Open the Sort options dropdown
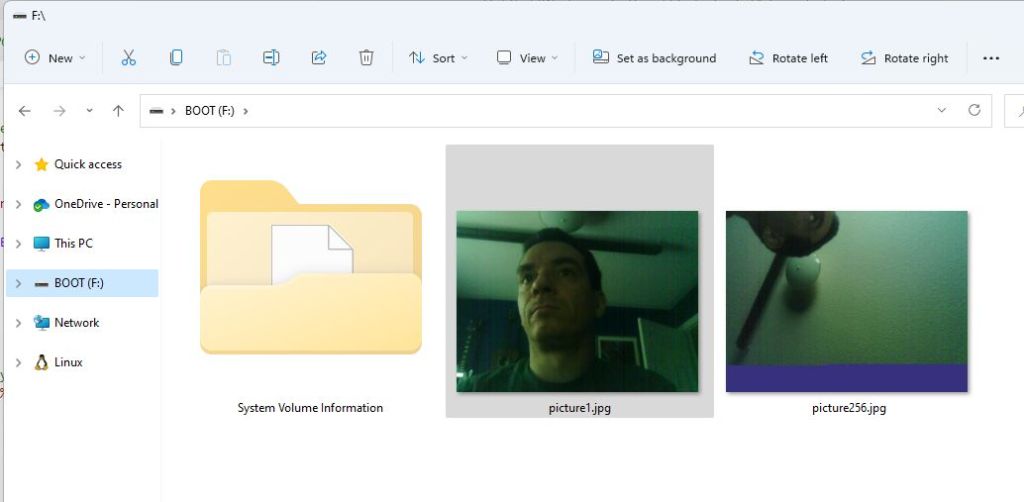 (438, 58)
